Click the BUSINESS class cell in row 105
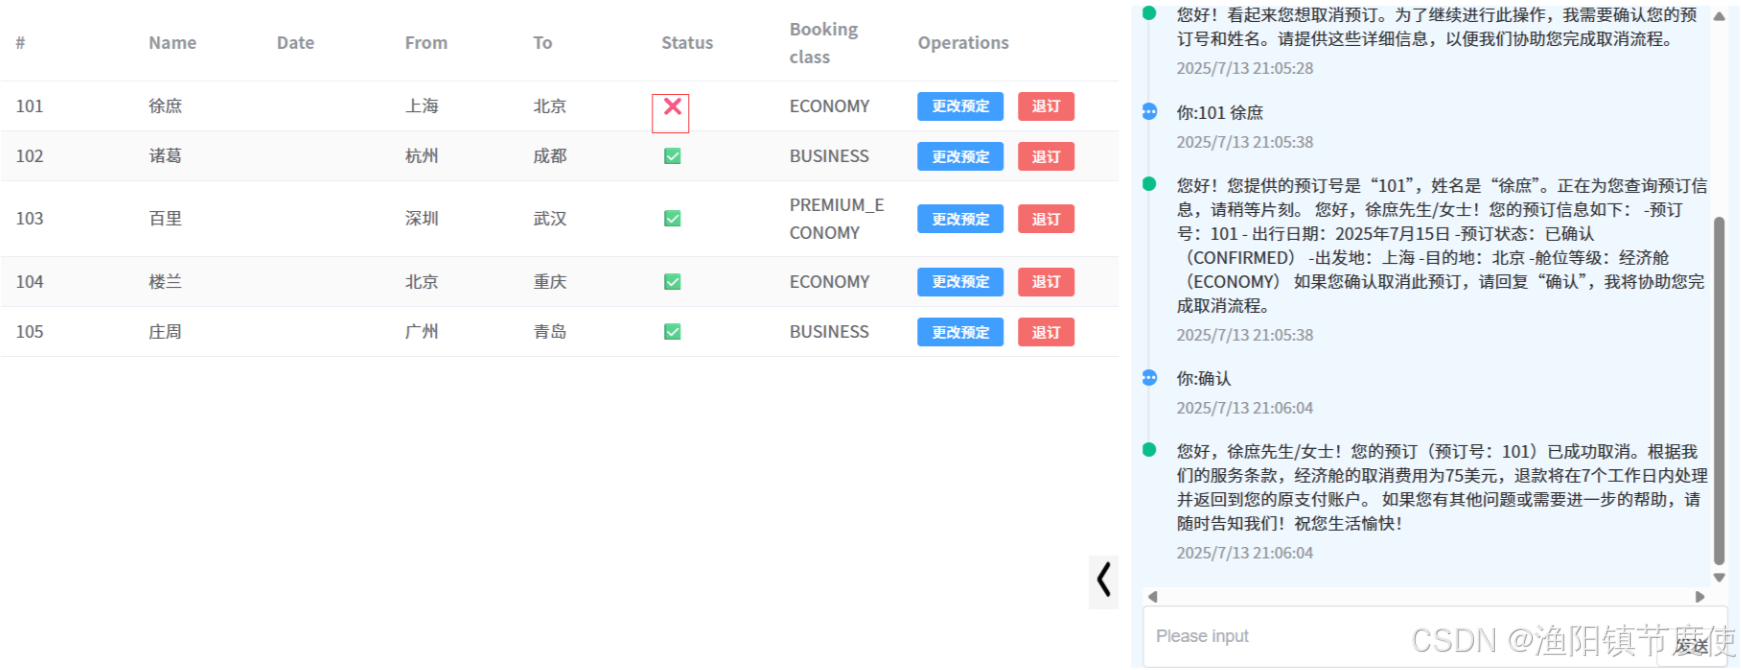Viewport: 1741px width, 670px height. click(x=829, y=332)
